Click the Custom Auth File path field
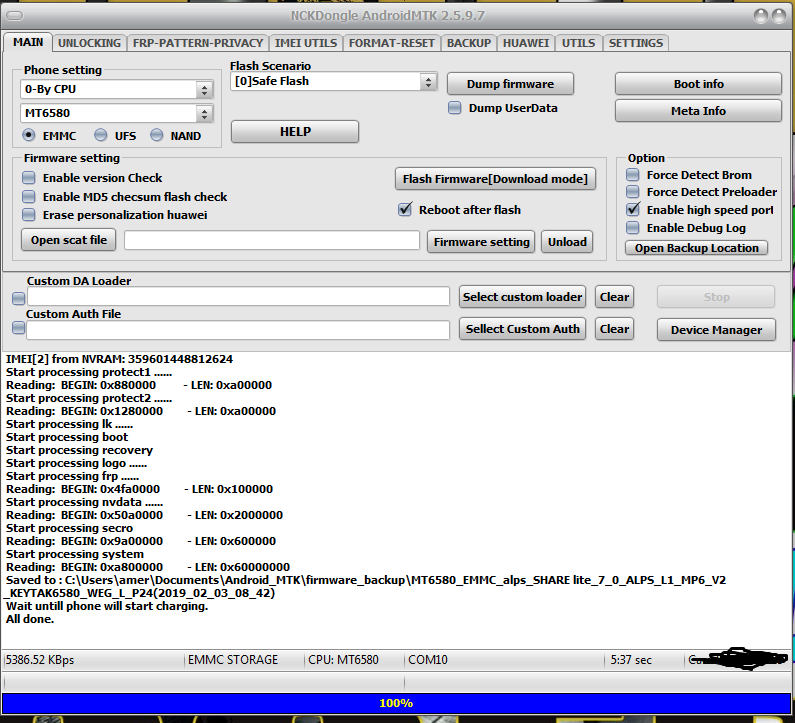 pyautogui.click(x=238, y=330)
